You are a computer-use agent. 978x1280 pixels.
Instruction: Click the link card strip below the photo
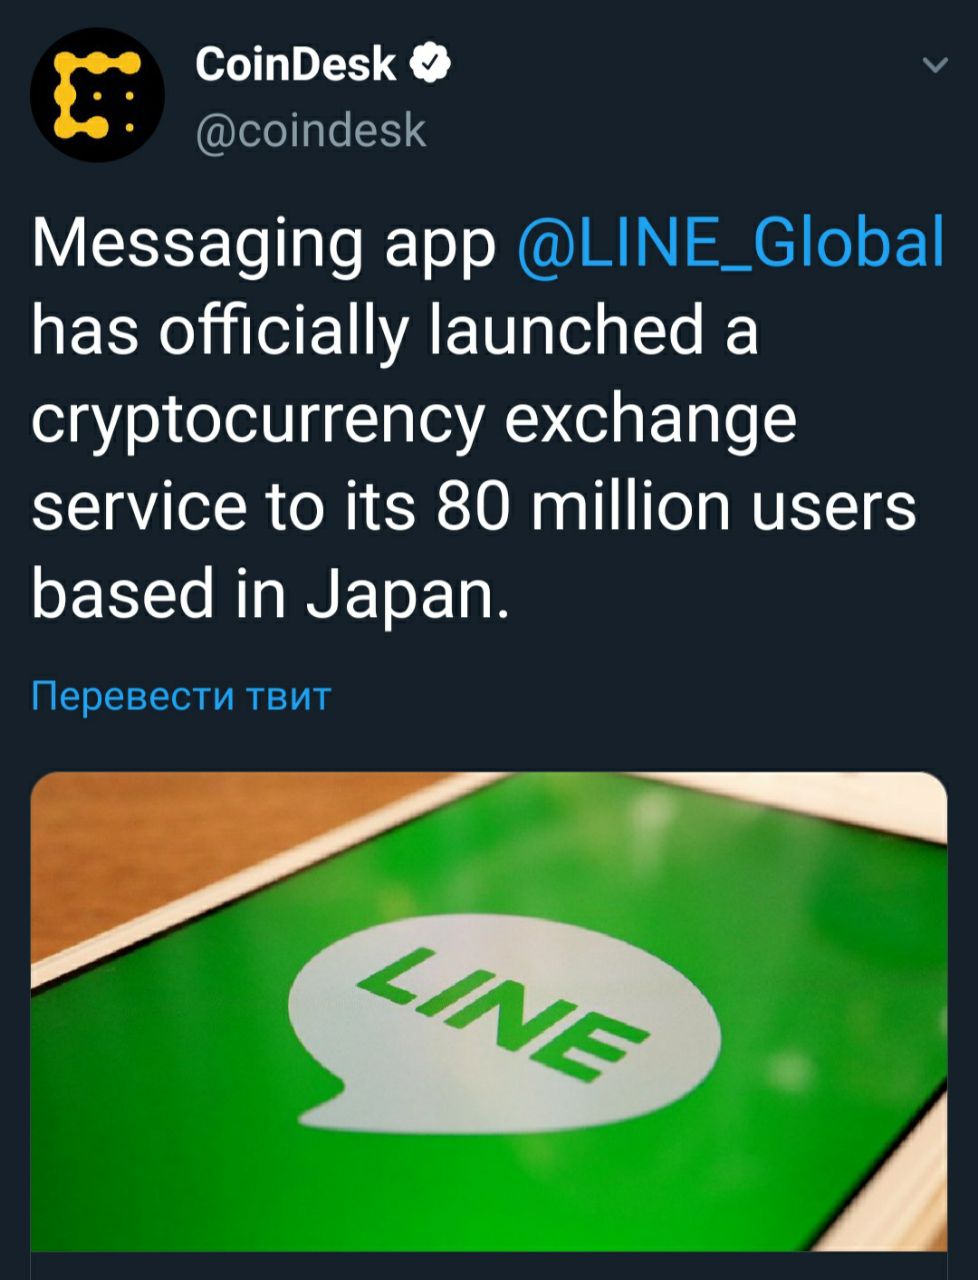click(488, 1266)
